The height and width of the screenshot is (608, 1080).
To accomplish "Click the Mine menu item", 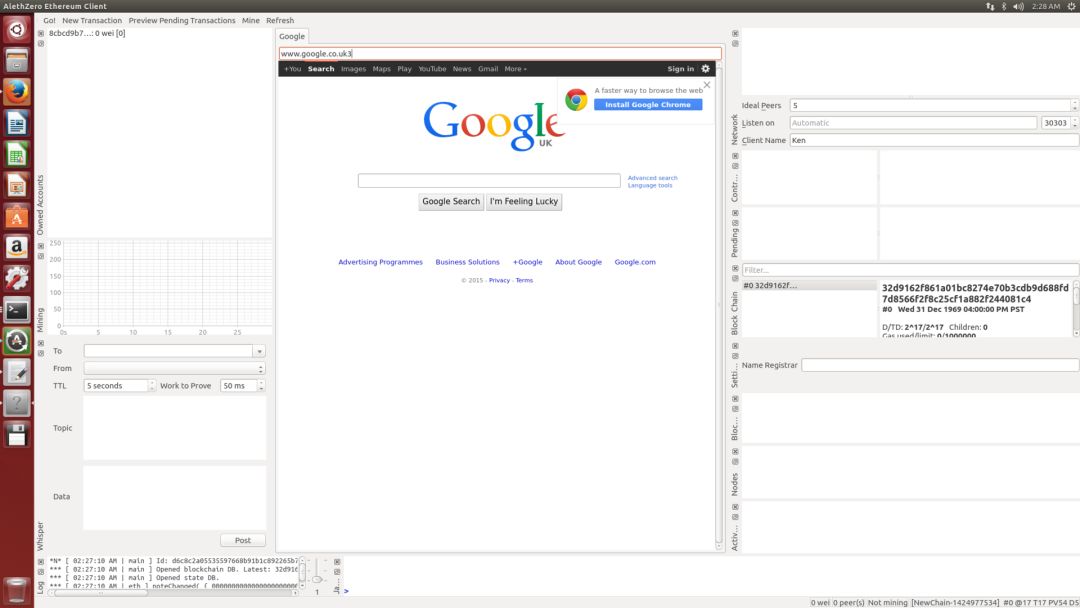I will pyautogui.click(x=251, y=21).
